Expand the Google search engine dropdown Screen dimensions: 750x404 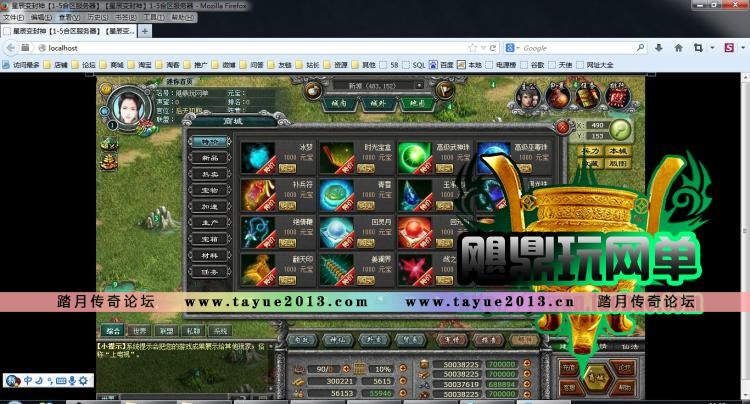point(518,48)
